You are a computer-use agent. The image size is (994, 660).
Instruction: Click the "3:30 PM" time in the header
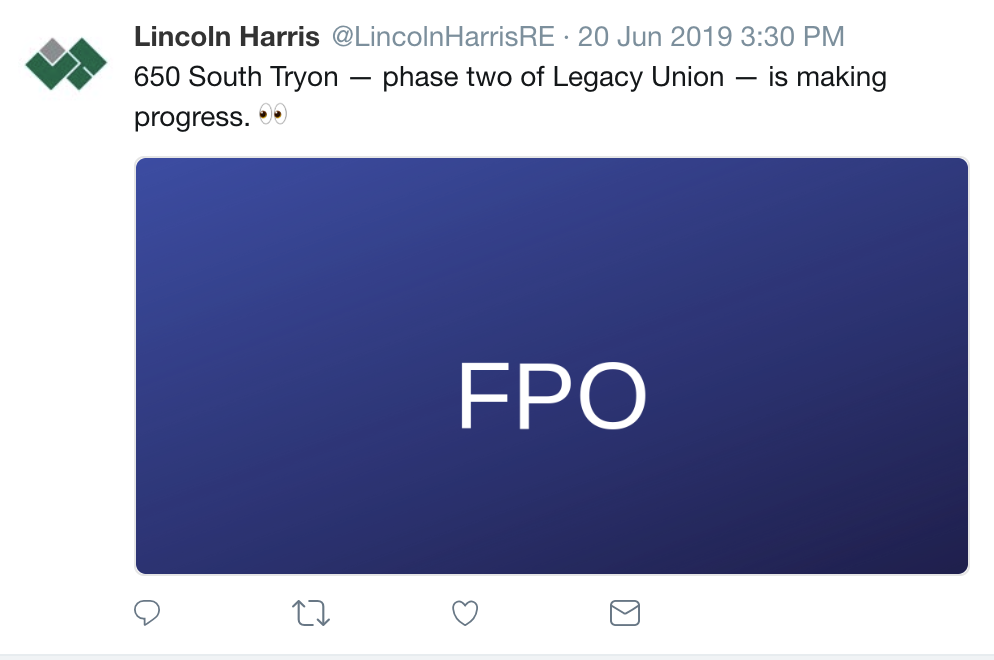[792, 38]
